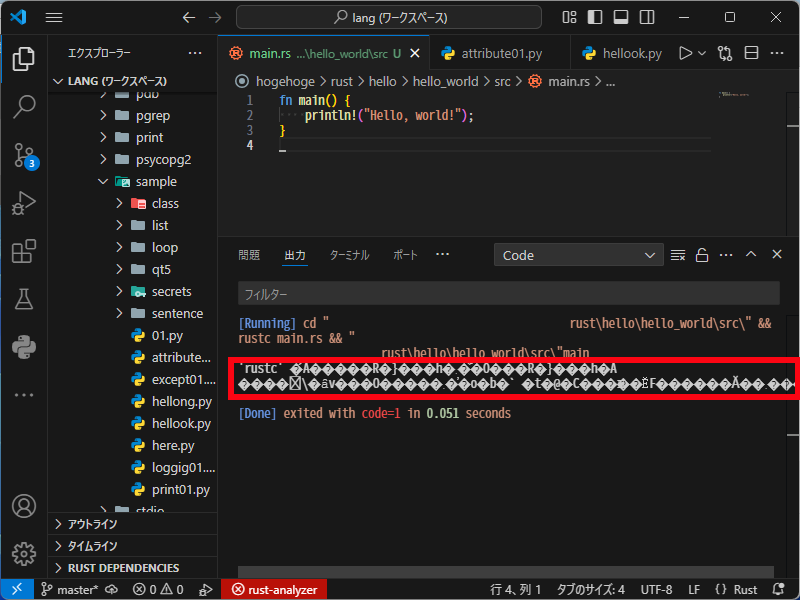This screenshot has width=800, height=600.
Task: Toggle the primary side bar visibility
Action: tap(595, 17)
